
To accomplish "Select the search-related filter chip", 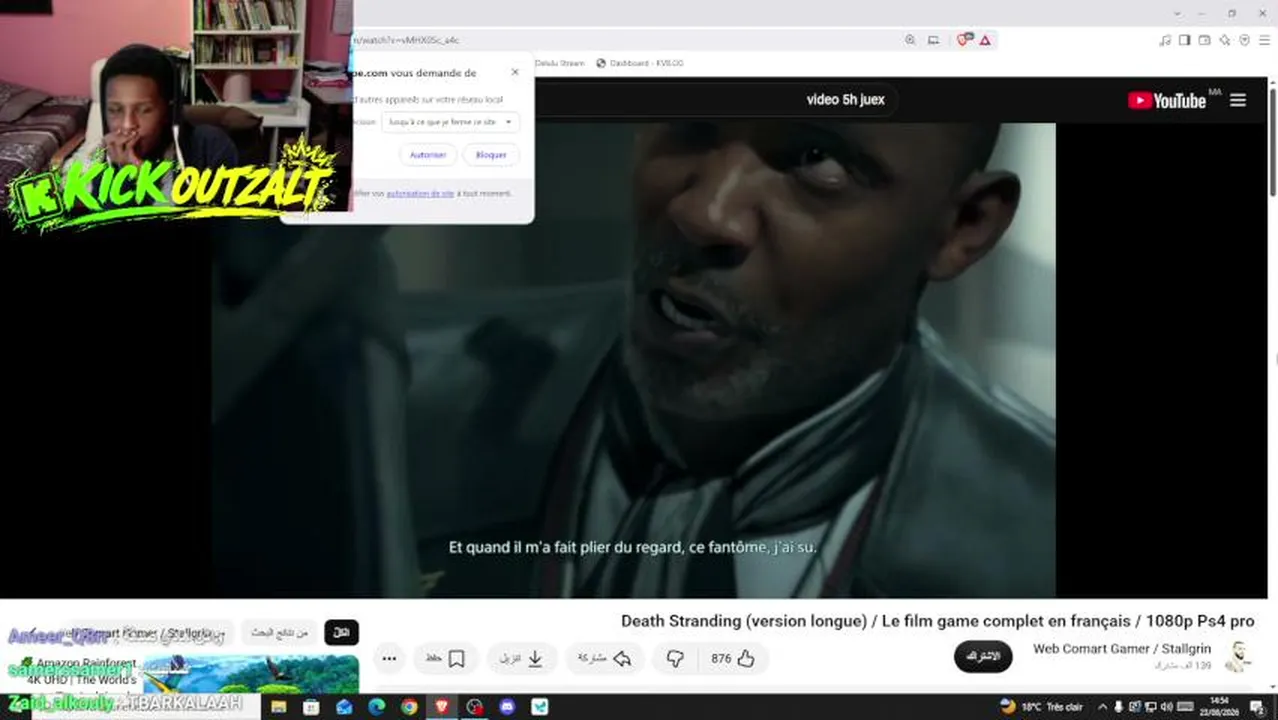I will [279, 633].
